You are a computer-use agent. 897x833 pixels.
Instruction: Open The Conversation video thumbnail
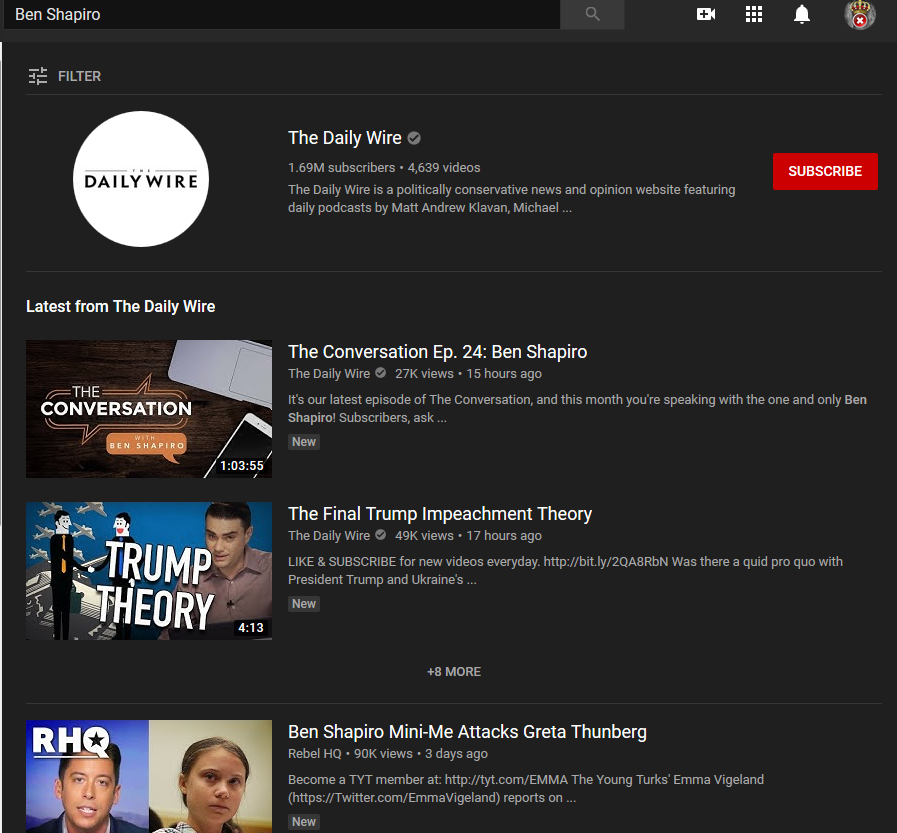point(149,409)
